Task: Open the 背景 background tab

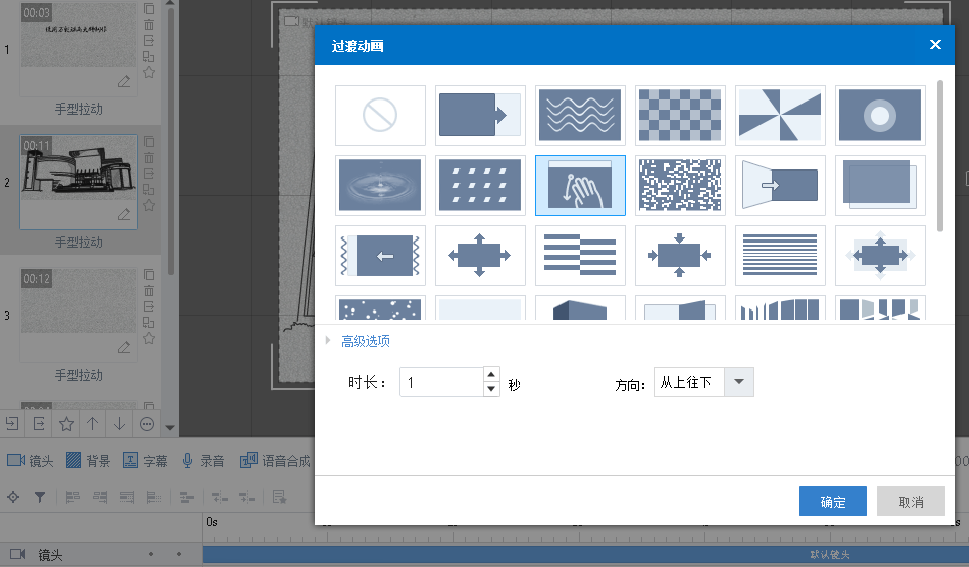Action: 87,461
